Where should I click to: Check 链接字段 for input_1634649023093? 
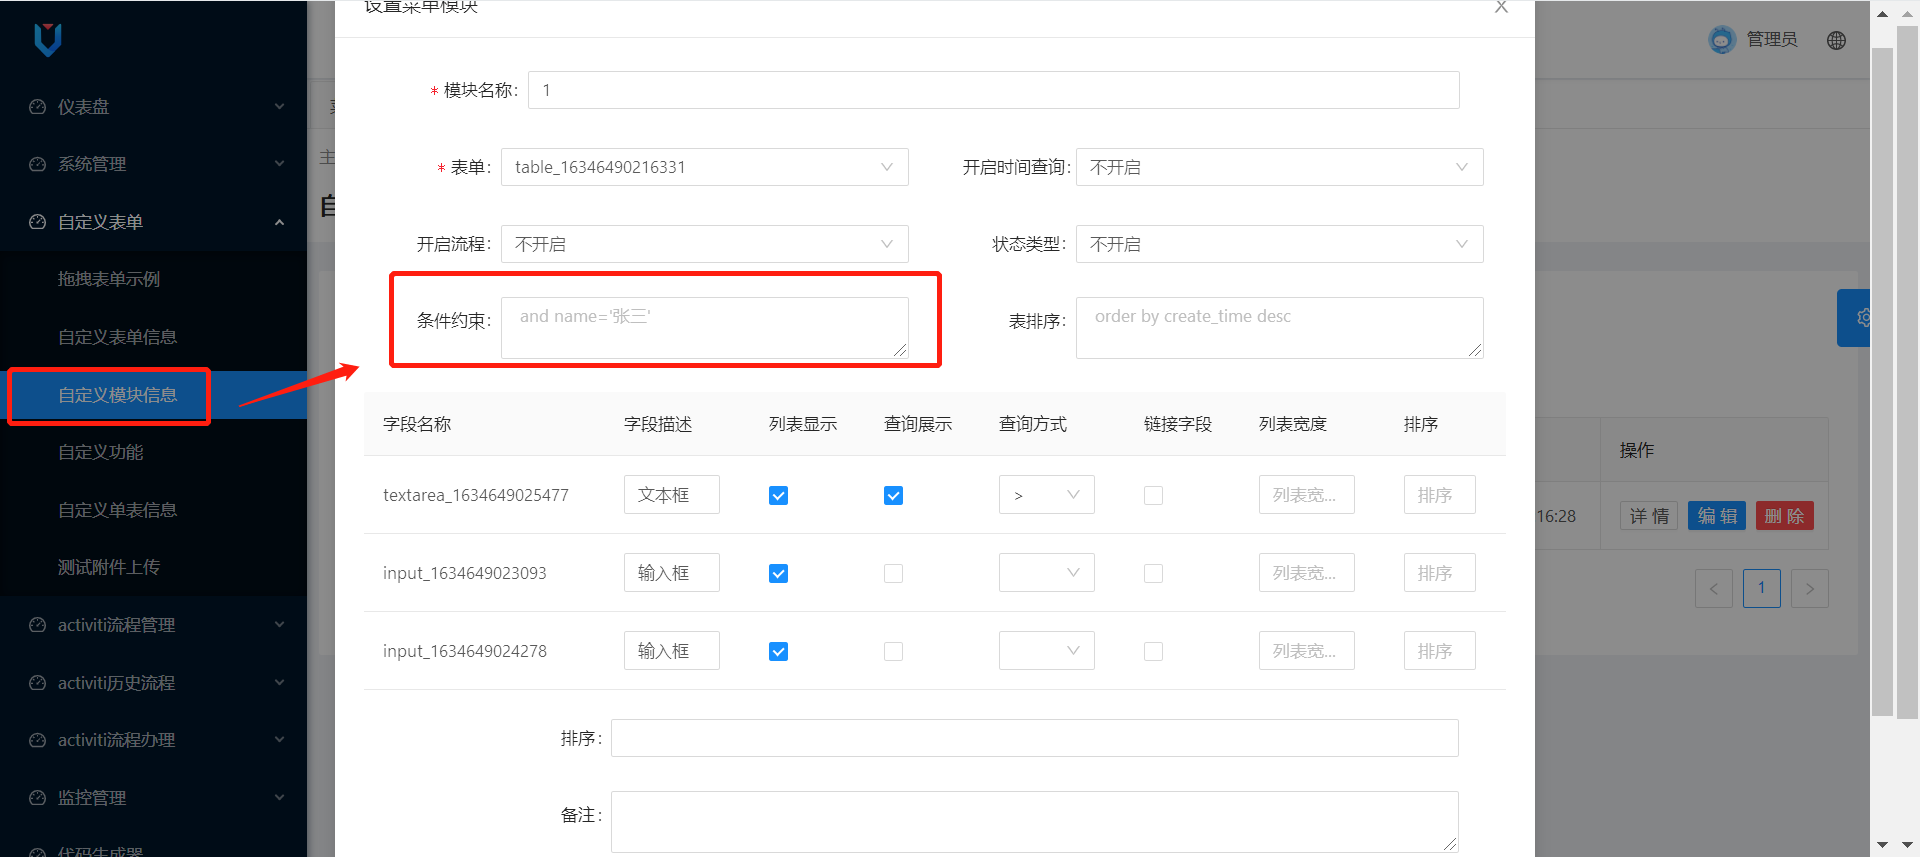1153,574
